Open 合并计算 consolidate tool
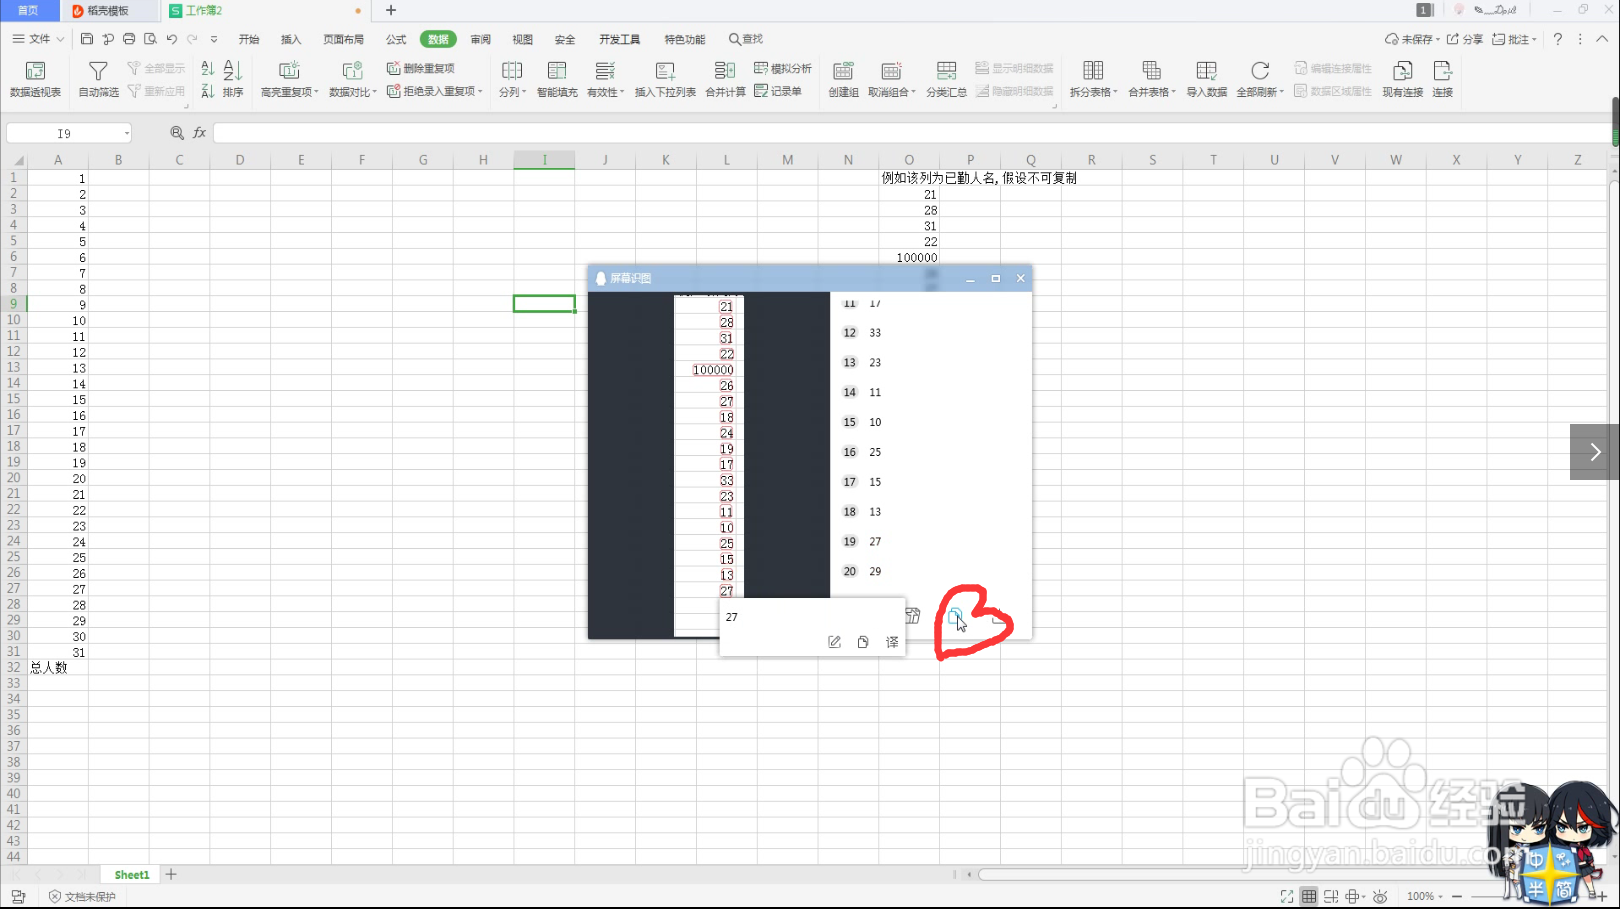 pyautogui.click(x=725, y=79)
